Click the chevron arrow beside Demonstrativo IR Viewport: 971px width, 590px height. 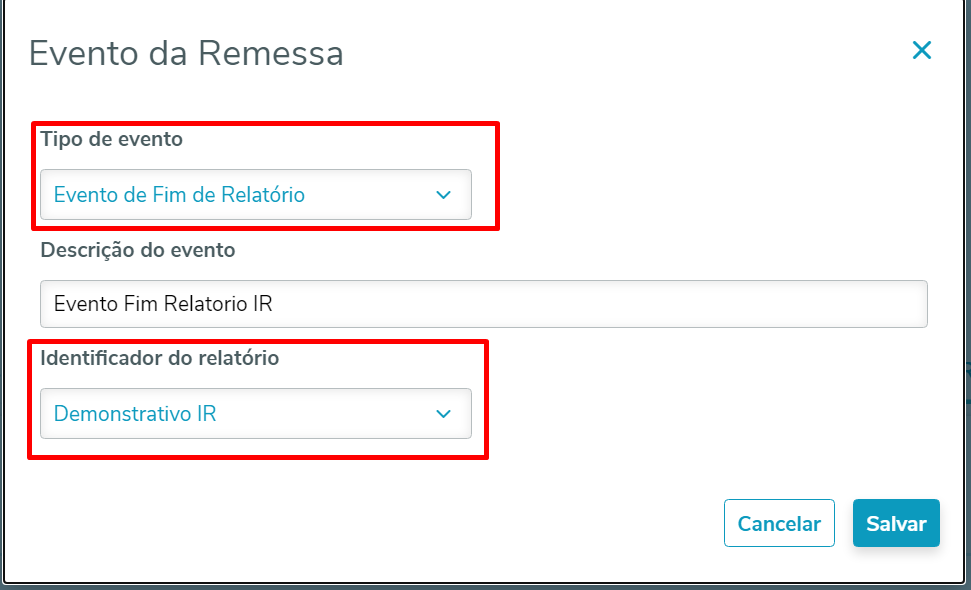click(x=444, y=414)
